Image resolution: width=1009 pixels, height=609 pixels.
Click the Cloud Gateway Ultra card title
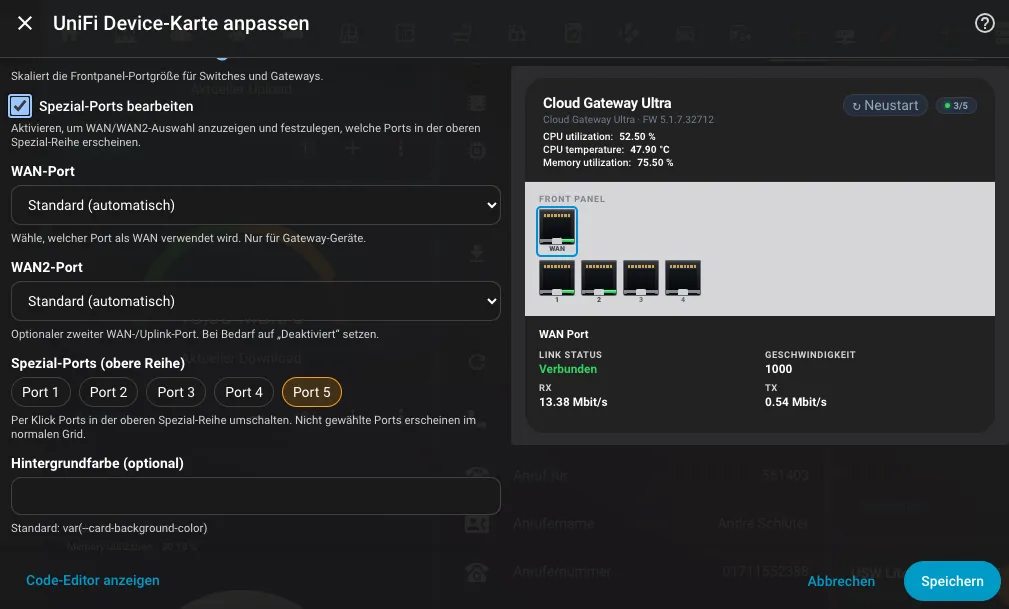(607, 103)
